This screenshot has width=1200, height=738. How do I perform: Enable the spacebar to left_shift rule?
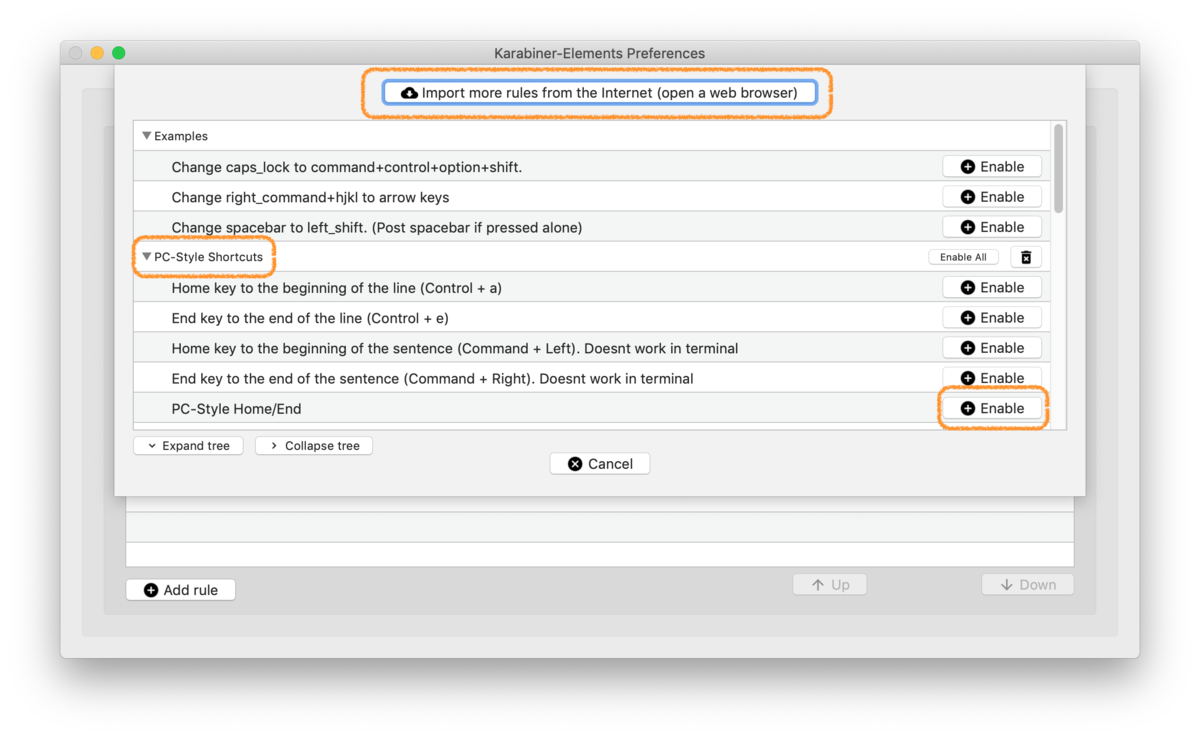click(992, 227)
